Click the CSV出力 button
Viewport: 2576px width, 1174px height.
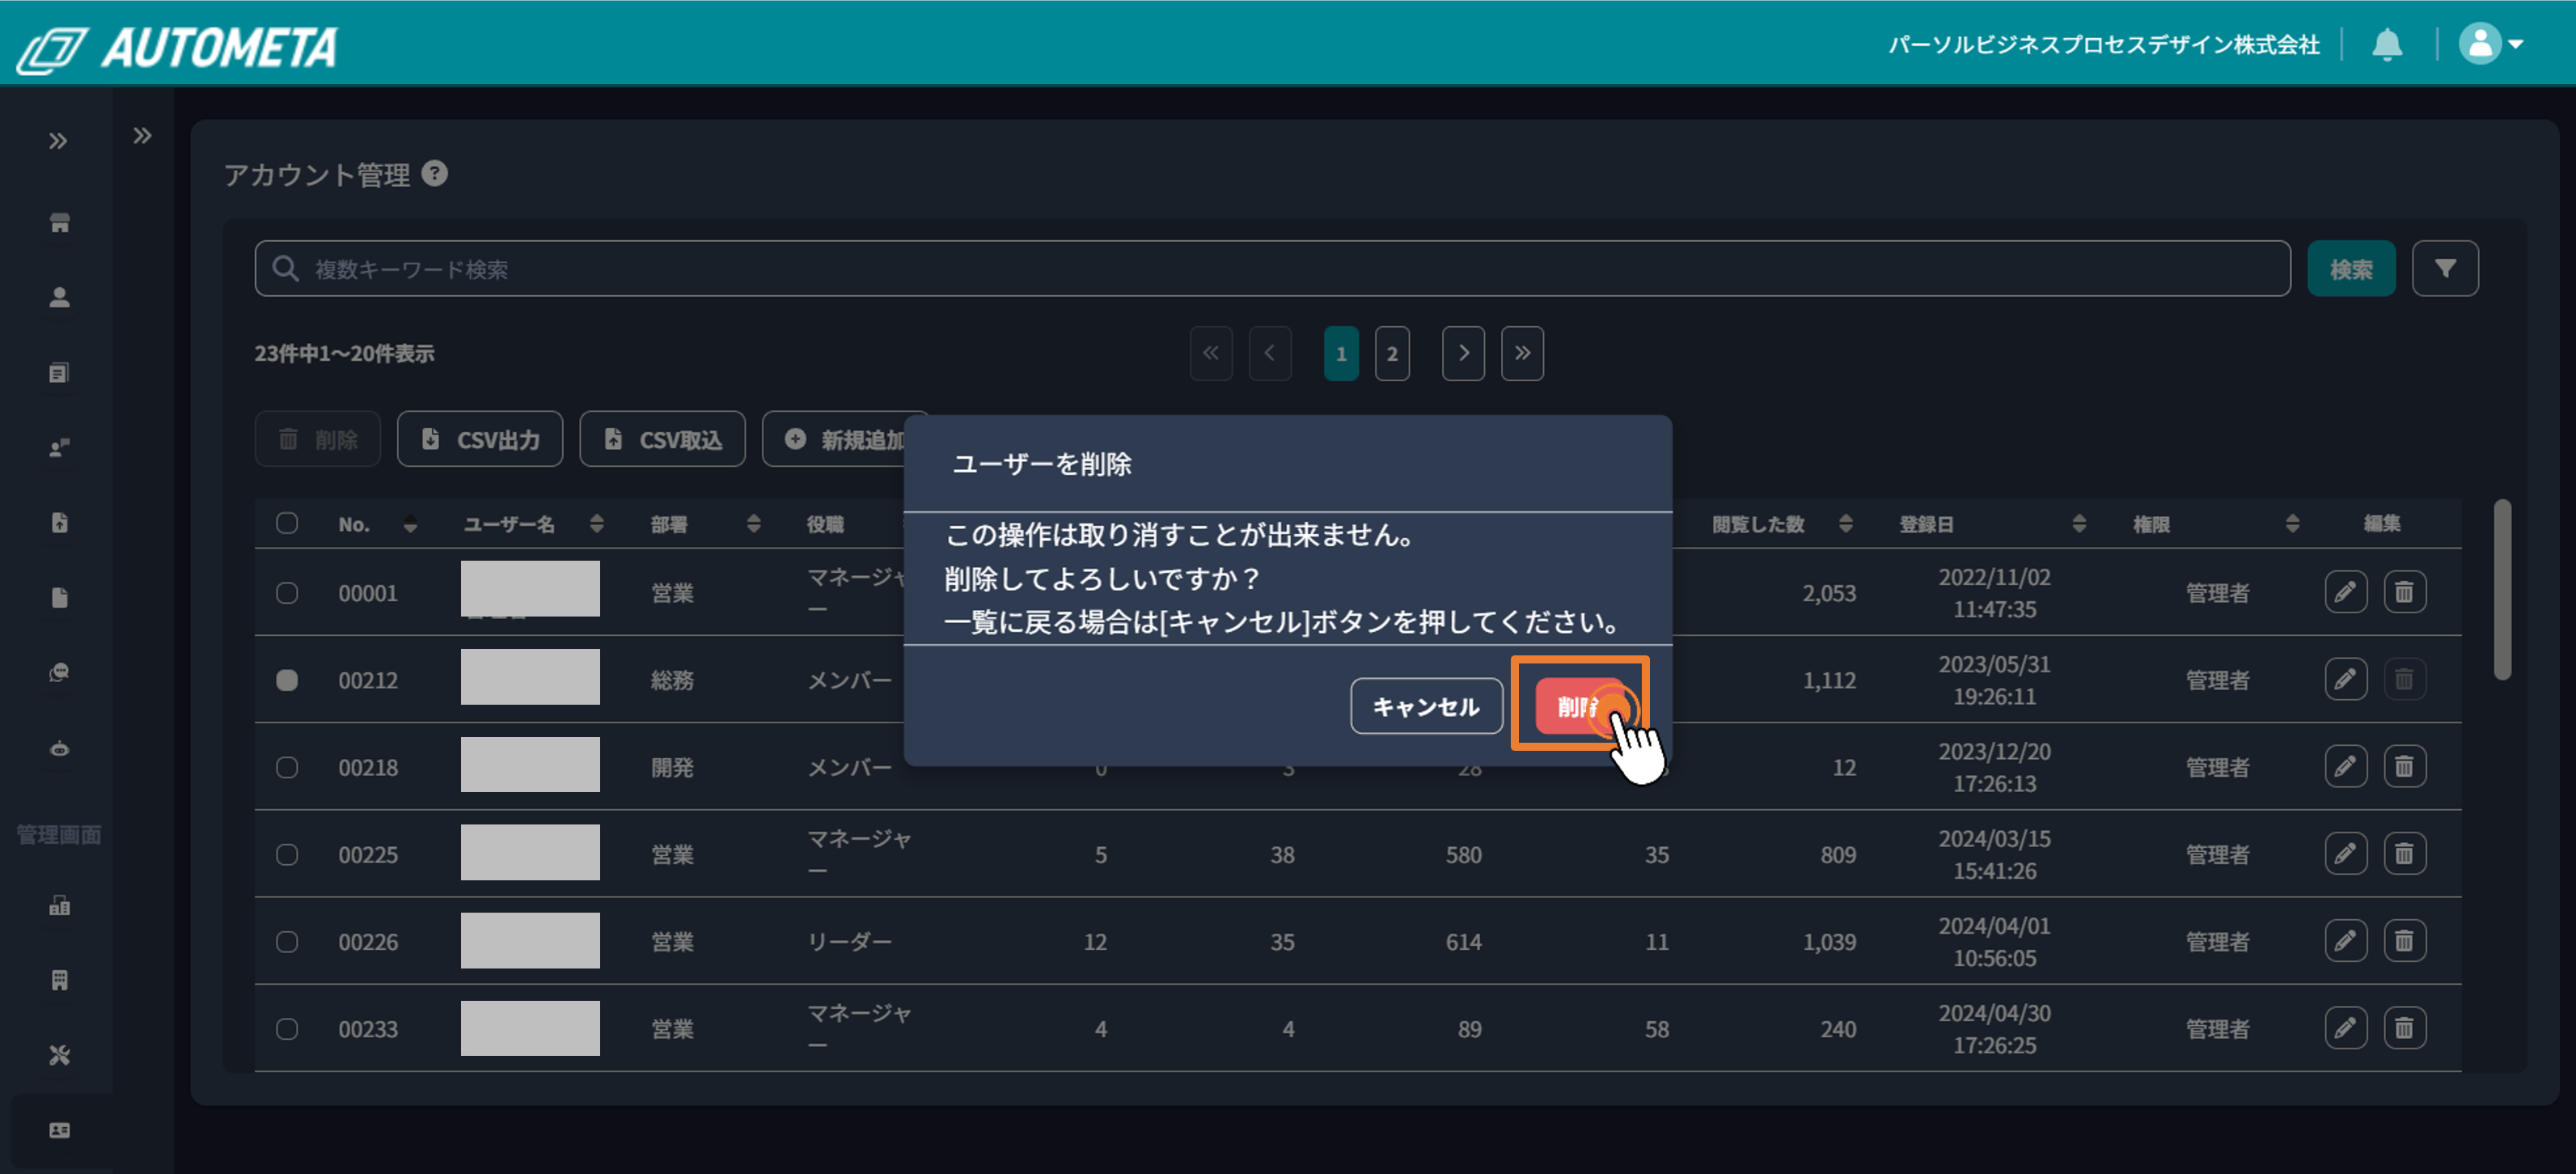tap(480, 439)
